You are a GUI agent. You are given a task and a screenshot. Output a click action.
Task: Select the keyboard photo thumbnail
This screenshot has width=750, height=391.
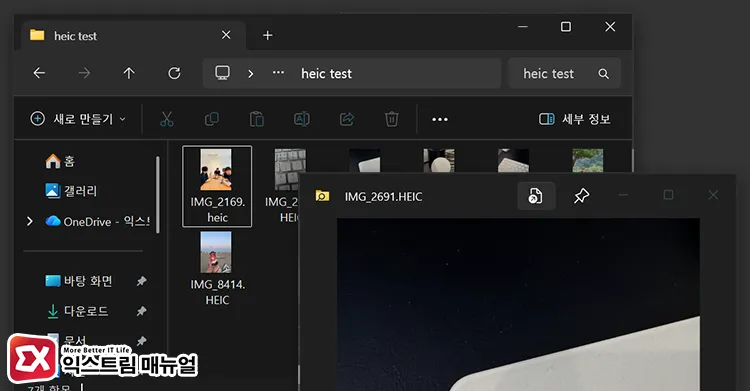pos(290,169)
